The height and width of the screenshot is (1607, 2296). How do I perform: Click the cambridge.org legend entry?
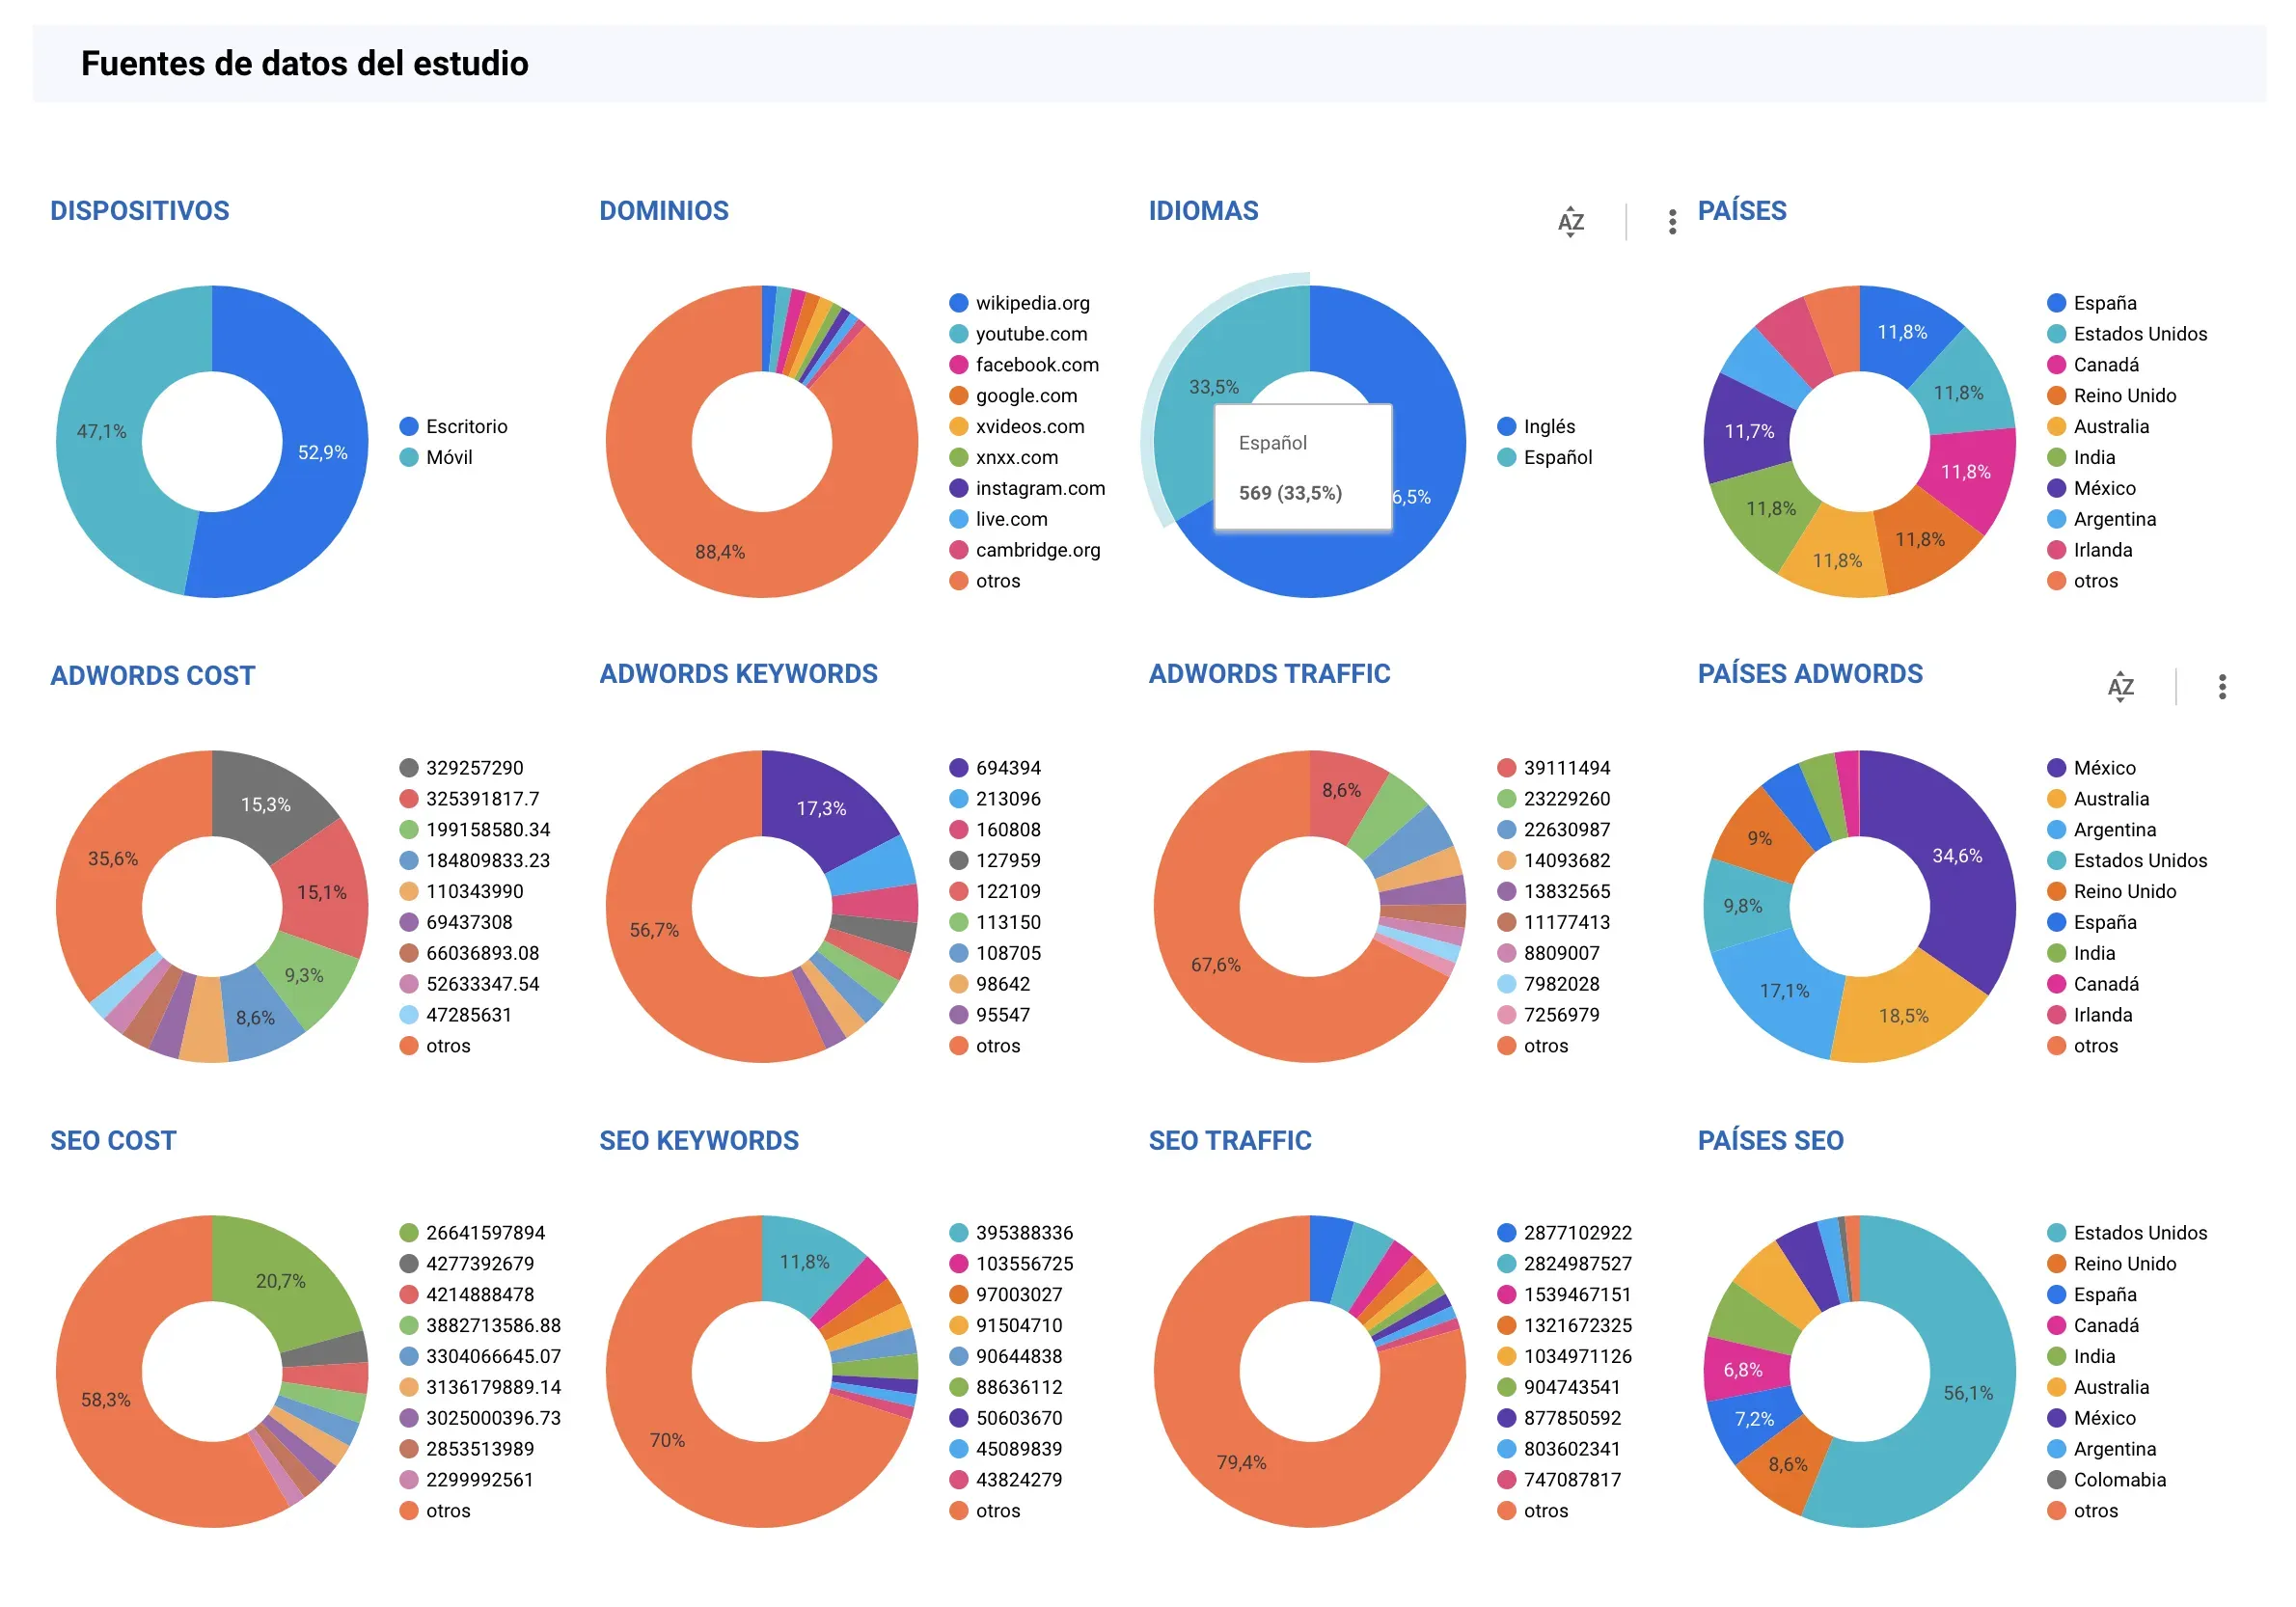point(1024,550)
